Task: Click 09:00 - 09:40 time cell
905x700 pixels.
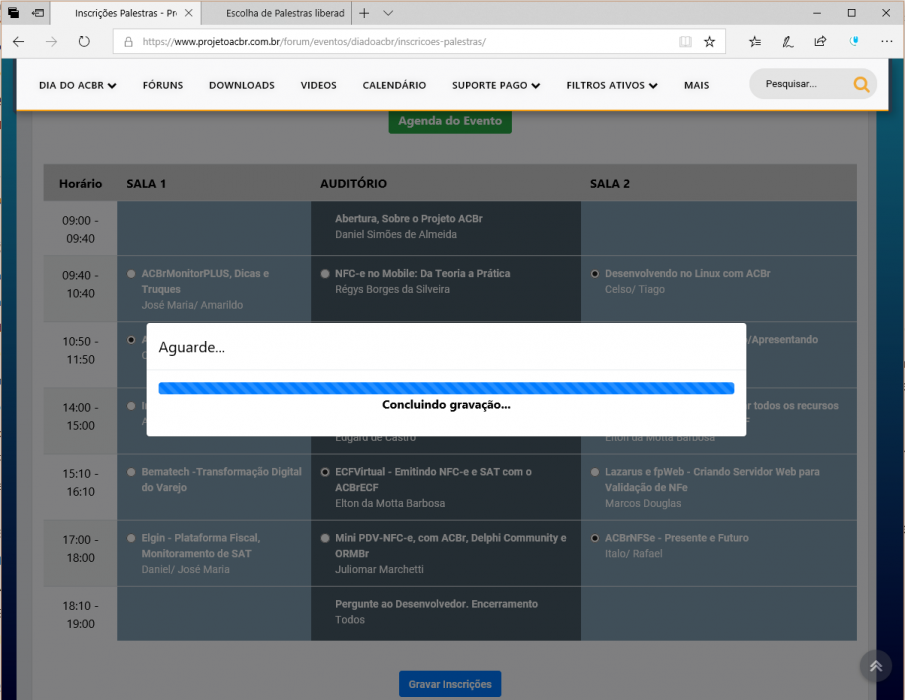Action: click(x=80, y=229)
